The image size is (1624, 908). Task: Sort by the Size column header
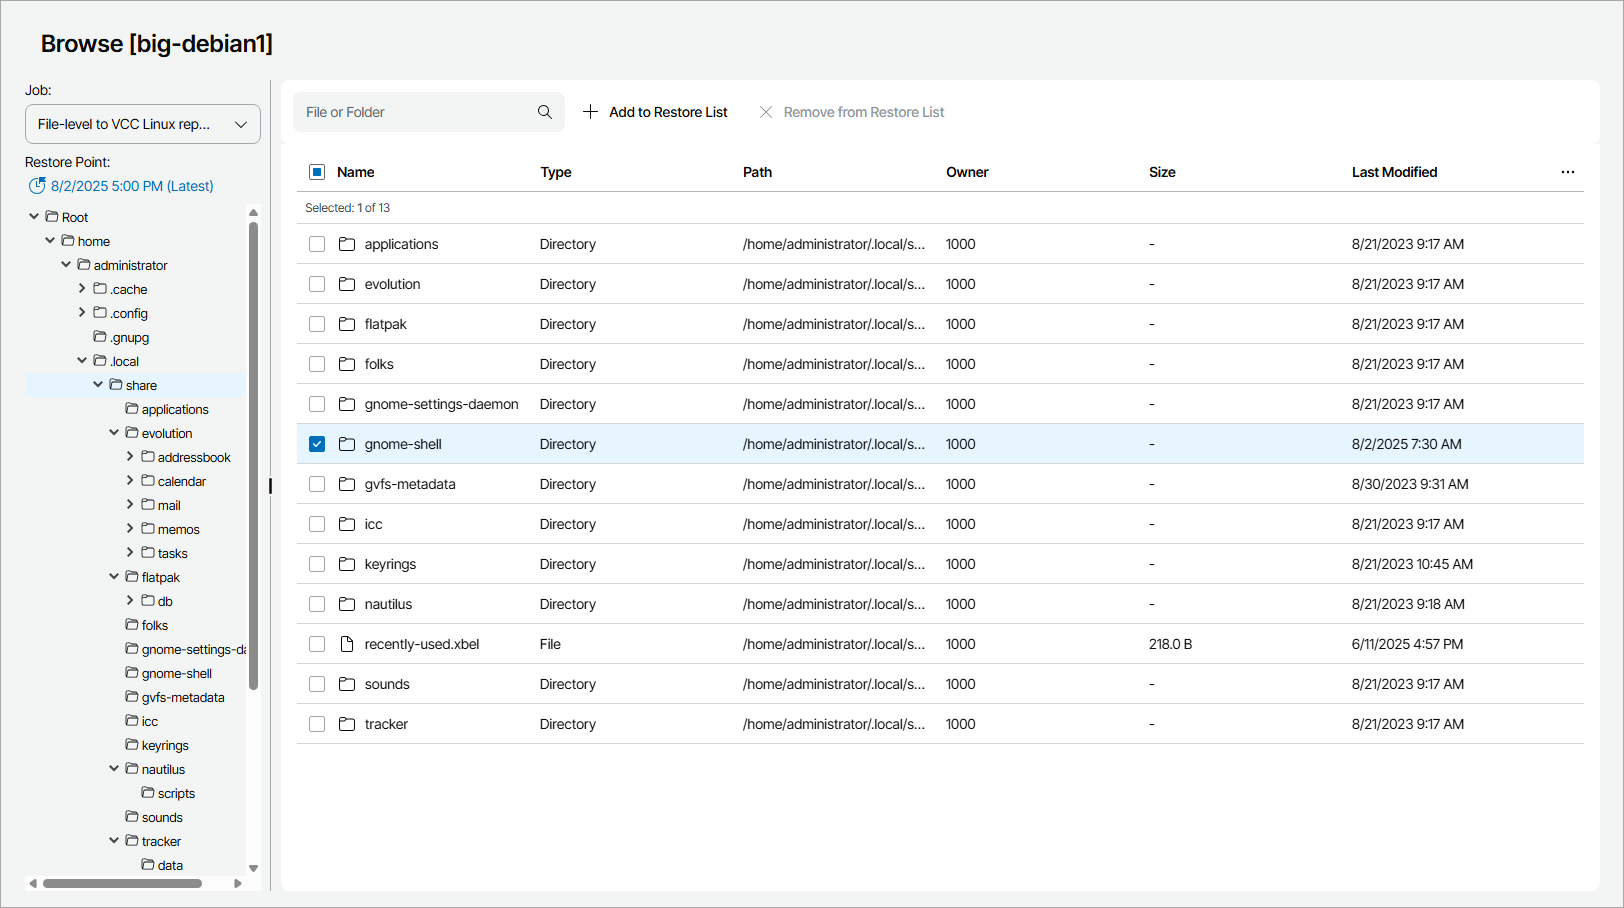tap(1162, 172)
